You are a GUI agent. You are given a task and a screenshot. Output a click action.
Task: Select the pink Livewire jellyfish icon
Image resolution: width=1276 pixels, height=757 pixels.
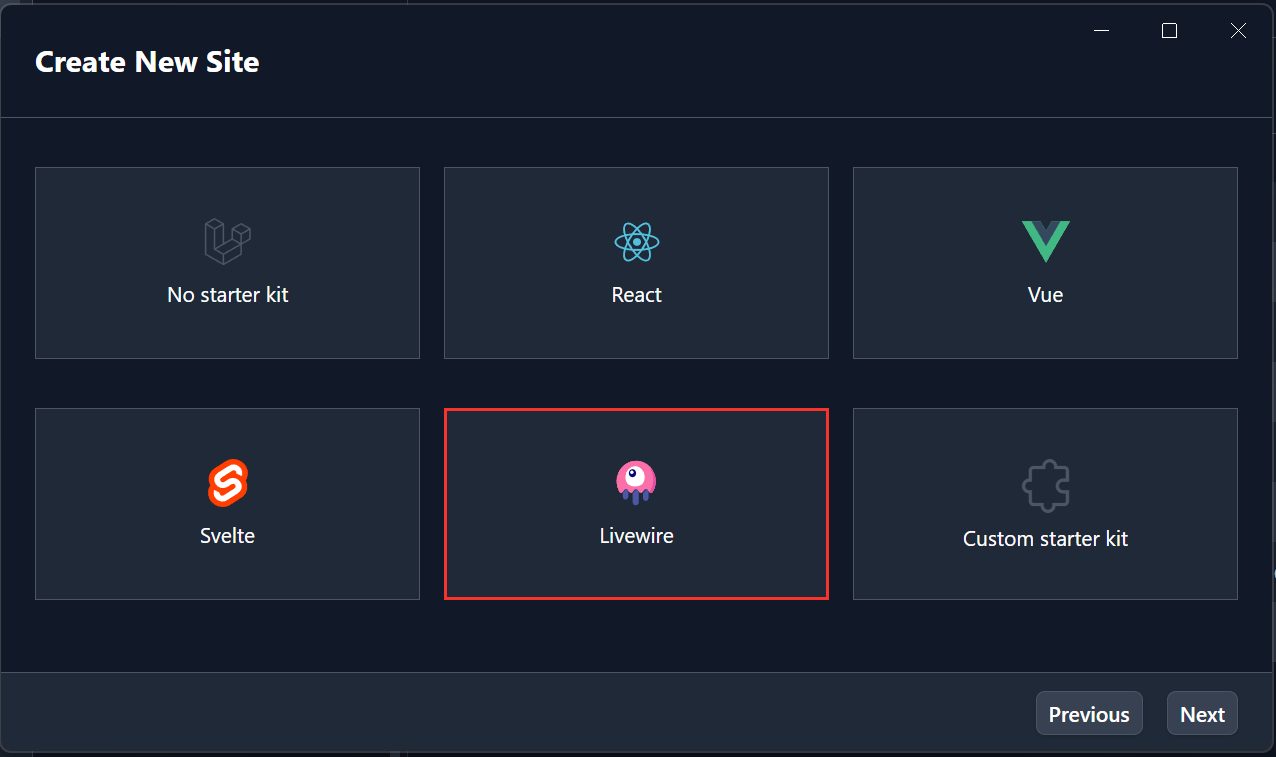coord(636,483)
